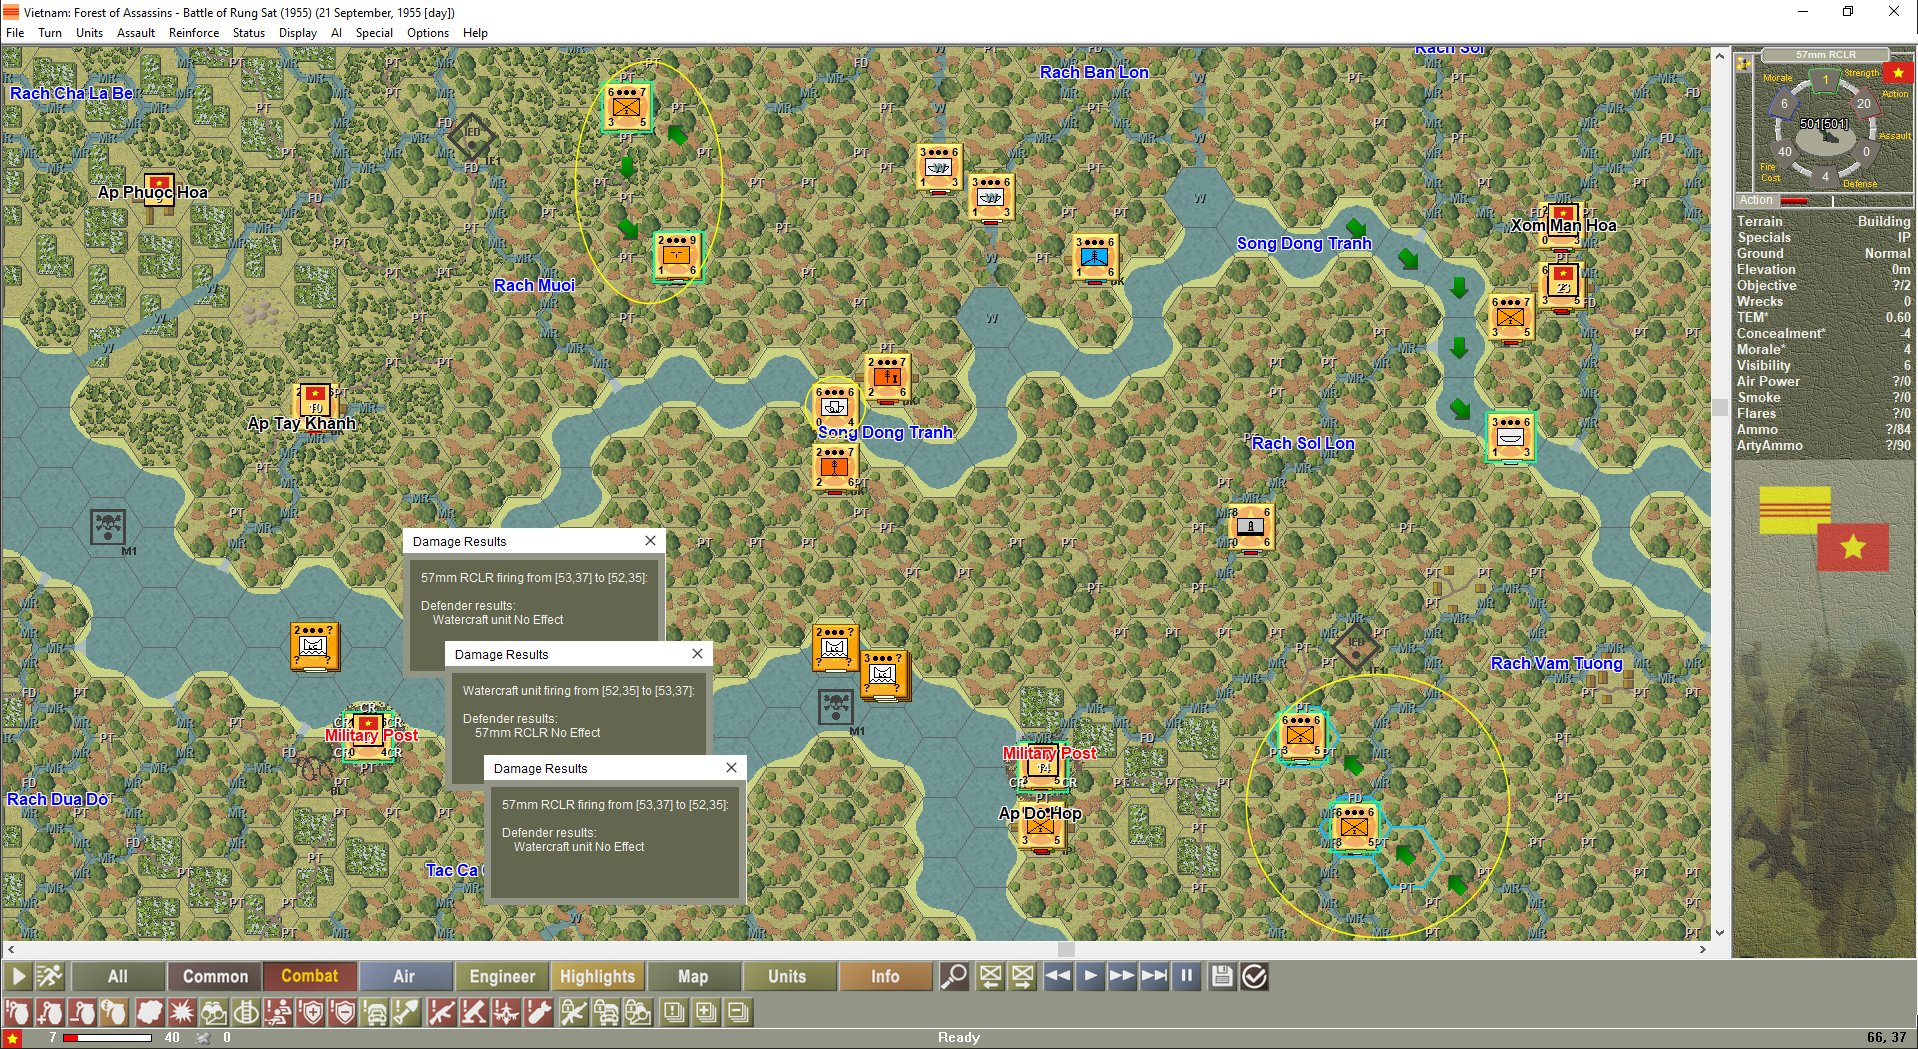This screenshot has height=1049, width=1918.
Task: Click the explosion starburst icon
Action: coord(182,1012)
